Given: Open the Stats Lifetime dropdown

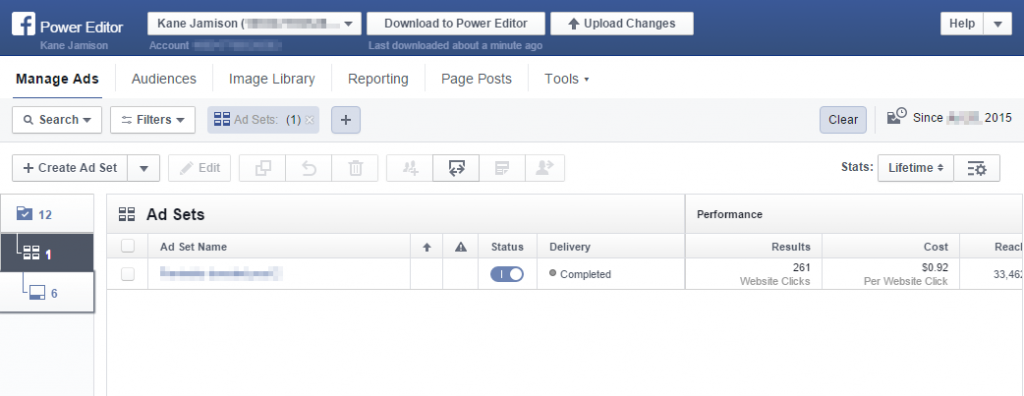Looking at the screenshot, I should (916, 168).
